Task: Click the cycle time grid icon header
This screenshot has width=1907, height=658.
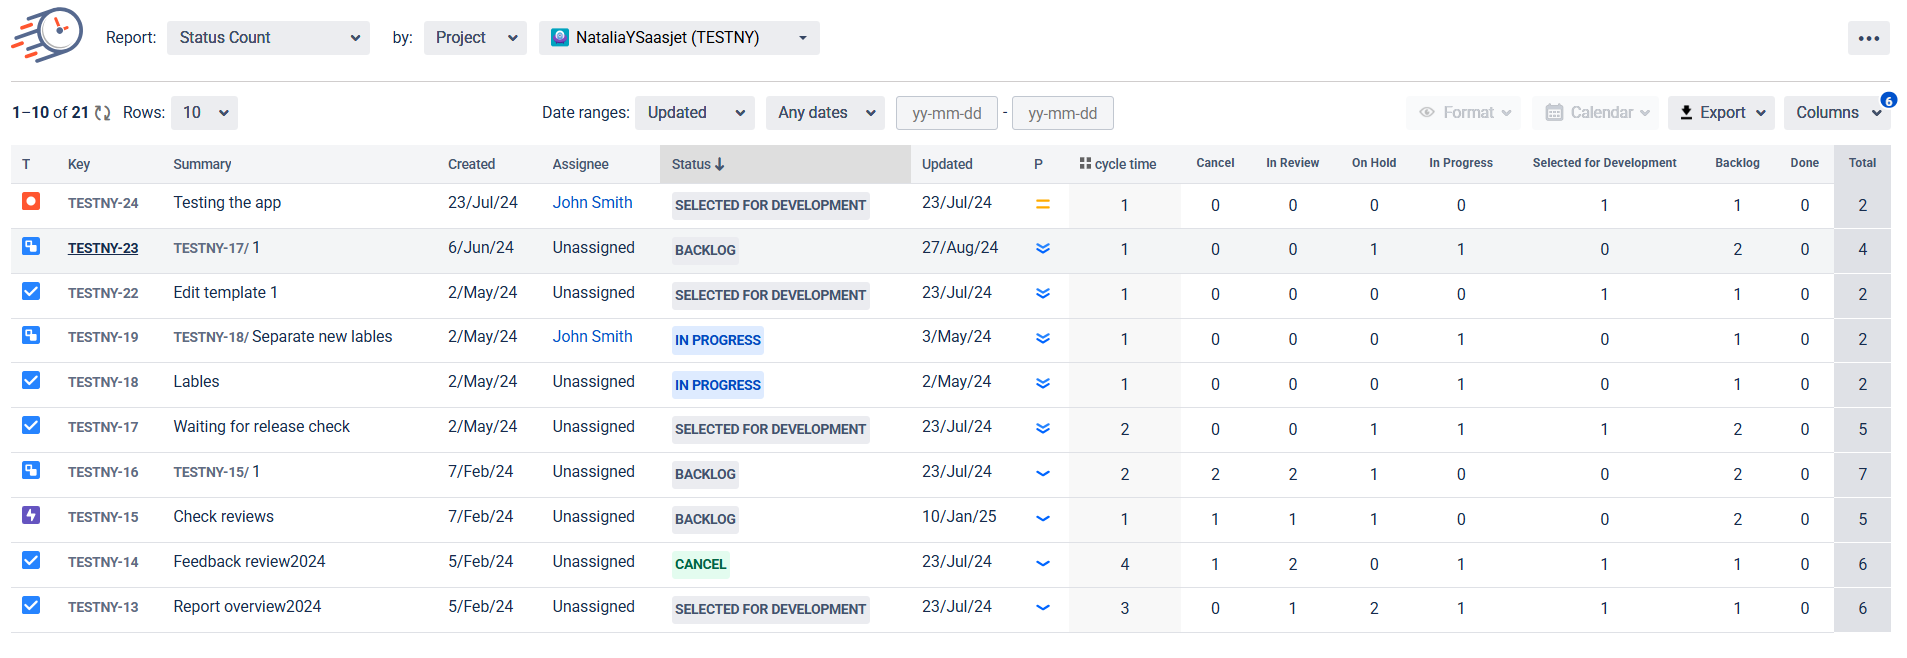Action: point(1085,163)
